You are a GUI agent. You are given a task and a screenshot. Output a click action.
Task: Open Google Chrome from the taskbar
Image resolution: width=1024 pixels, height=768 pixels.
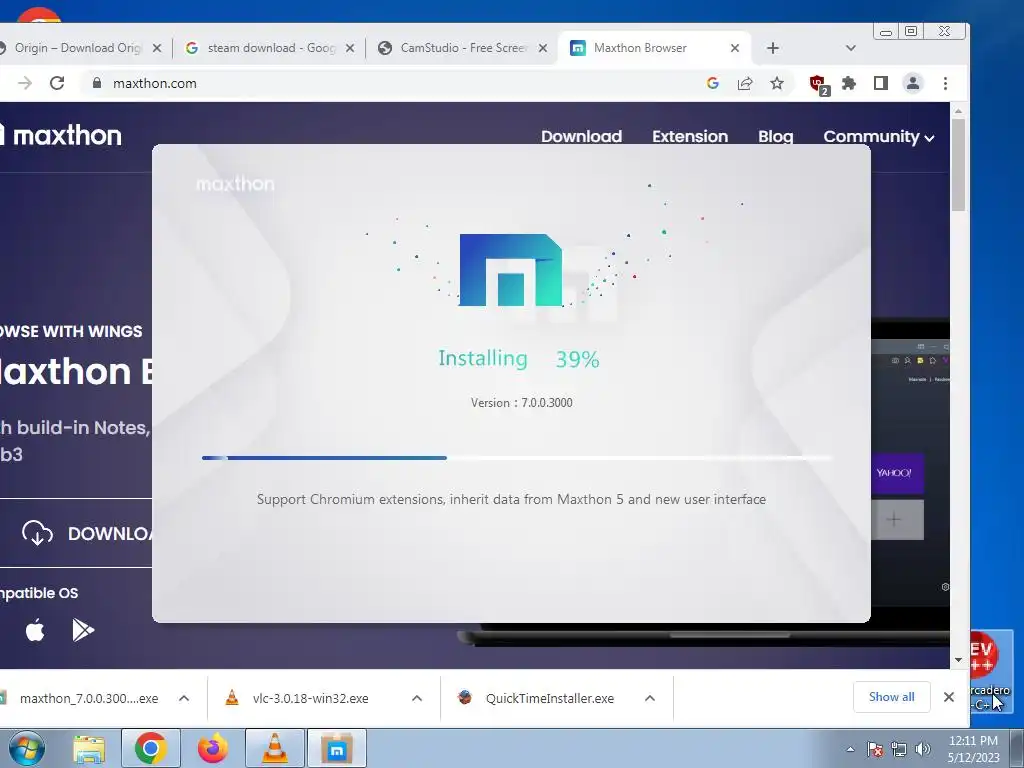(151, 748)
